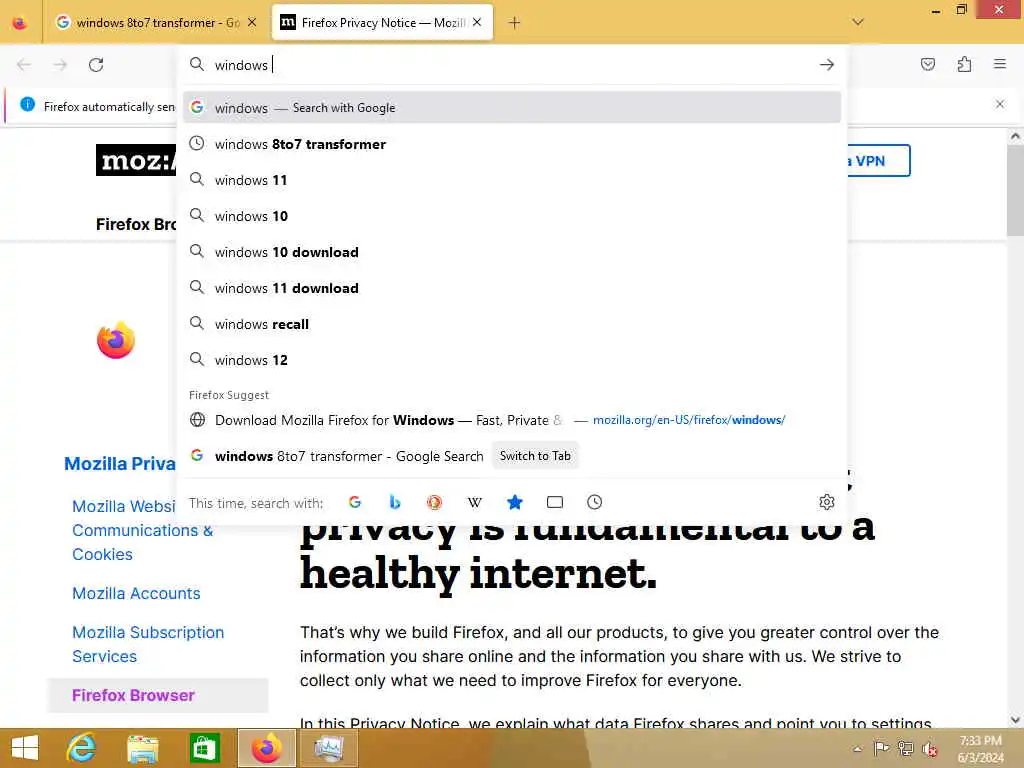Search this time with DuckDuckGo icon
1024x768 pixels.
434,502
